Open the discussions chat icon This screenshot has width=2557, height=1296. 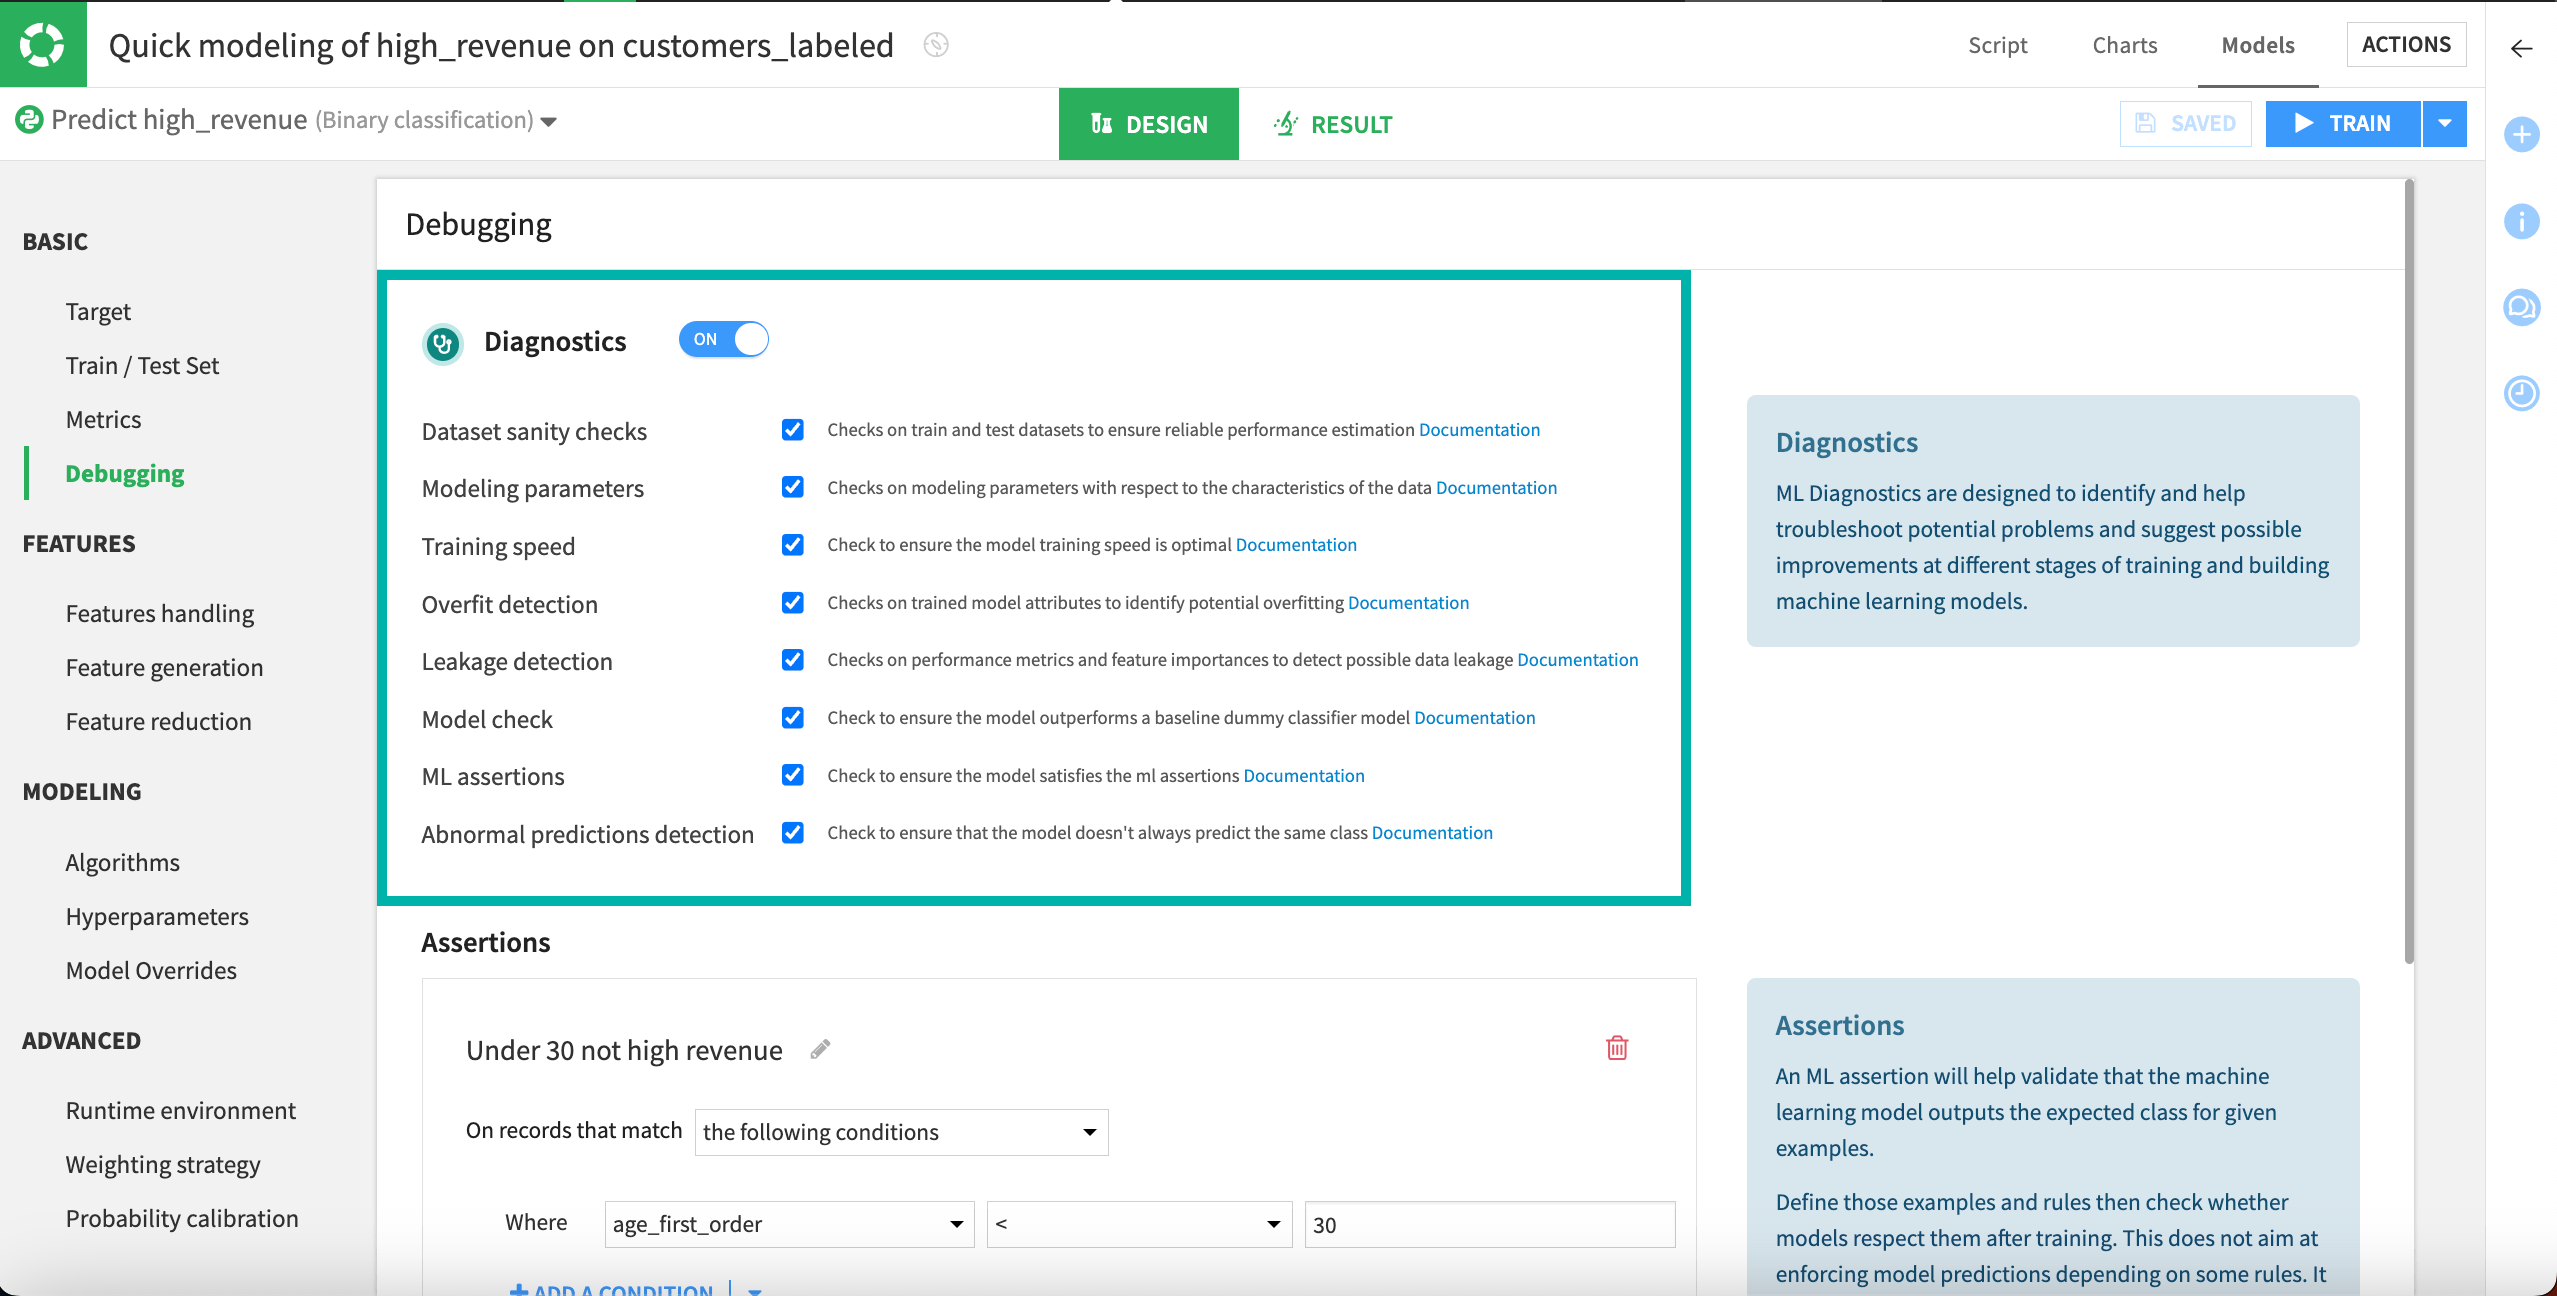pyautogui.click(x=2521, y=307)
